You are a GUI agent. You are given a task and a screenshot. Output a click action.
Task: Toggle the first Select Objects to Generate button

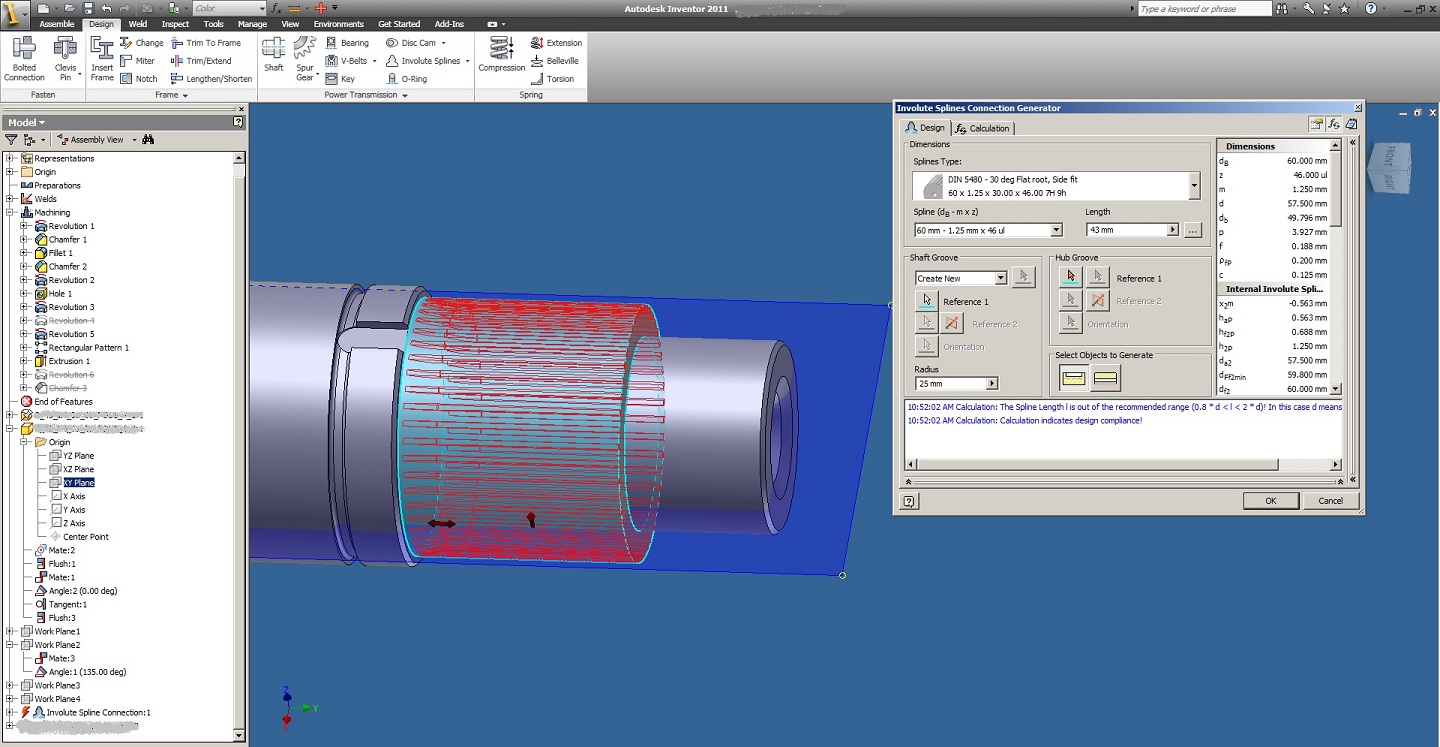(x=1073, y=378)
